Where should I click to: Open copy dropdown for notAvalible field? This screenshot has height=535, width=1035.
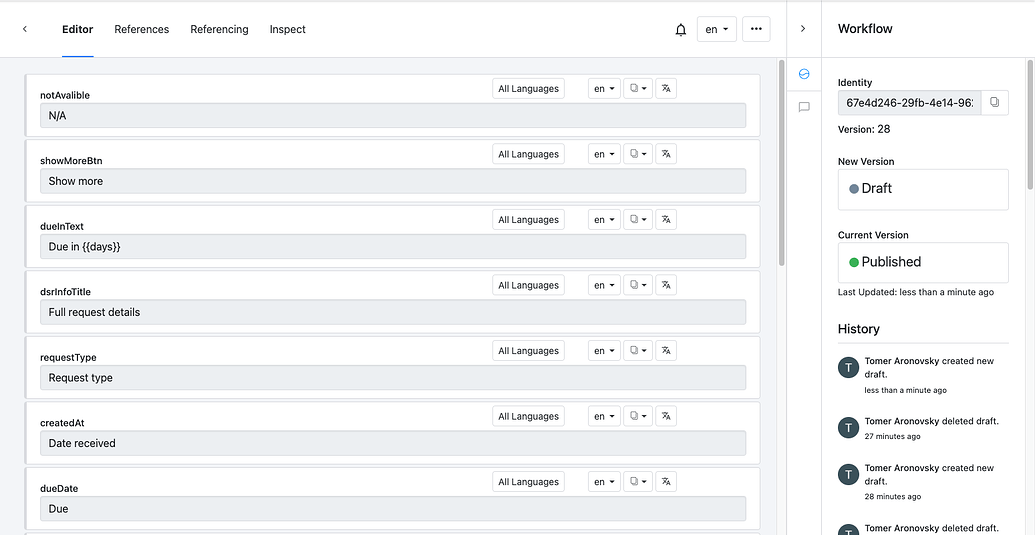(638, 88)
